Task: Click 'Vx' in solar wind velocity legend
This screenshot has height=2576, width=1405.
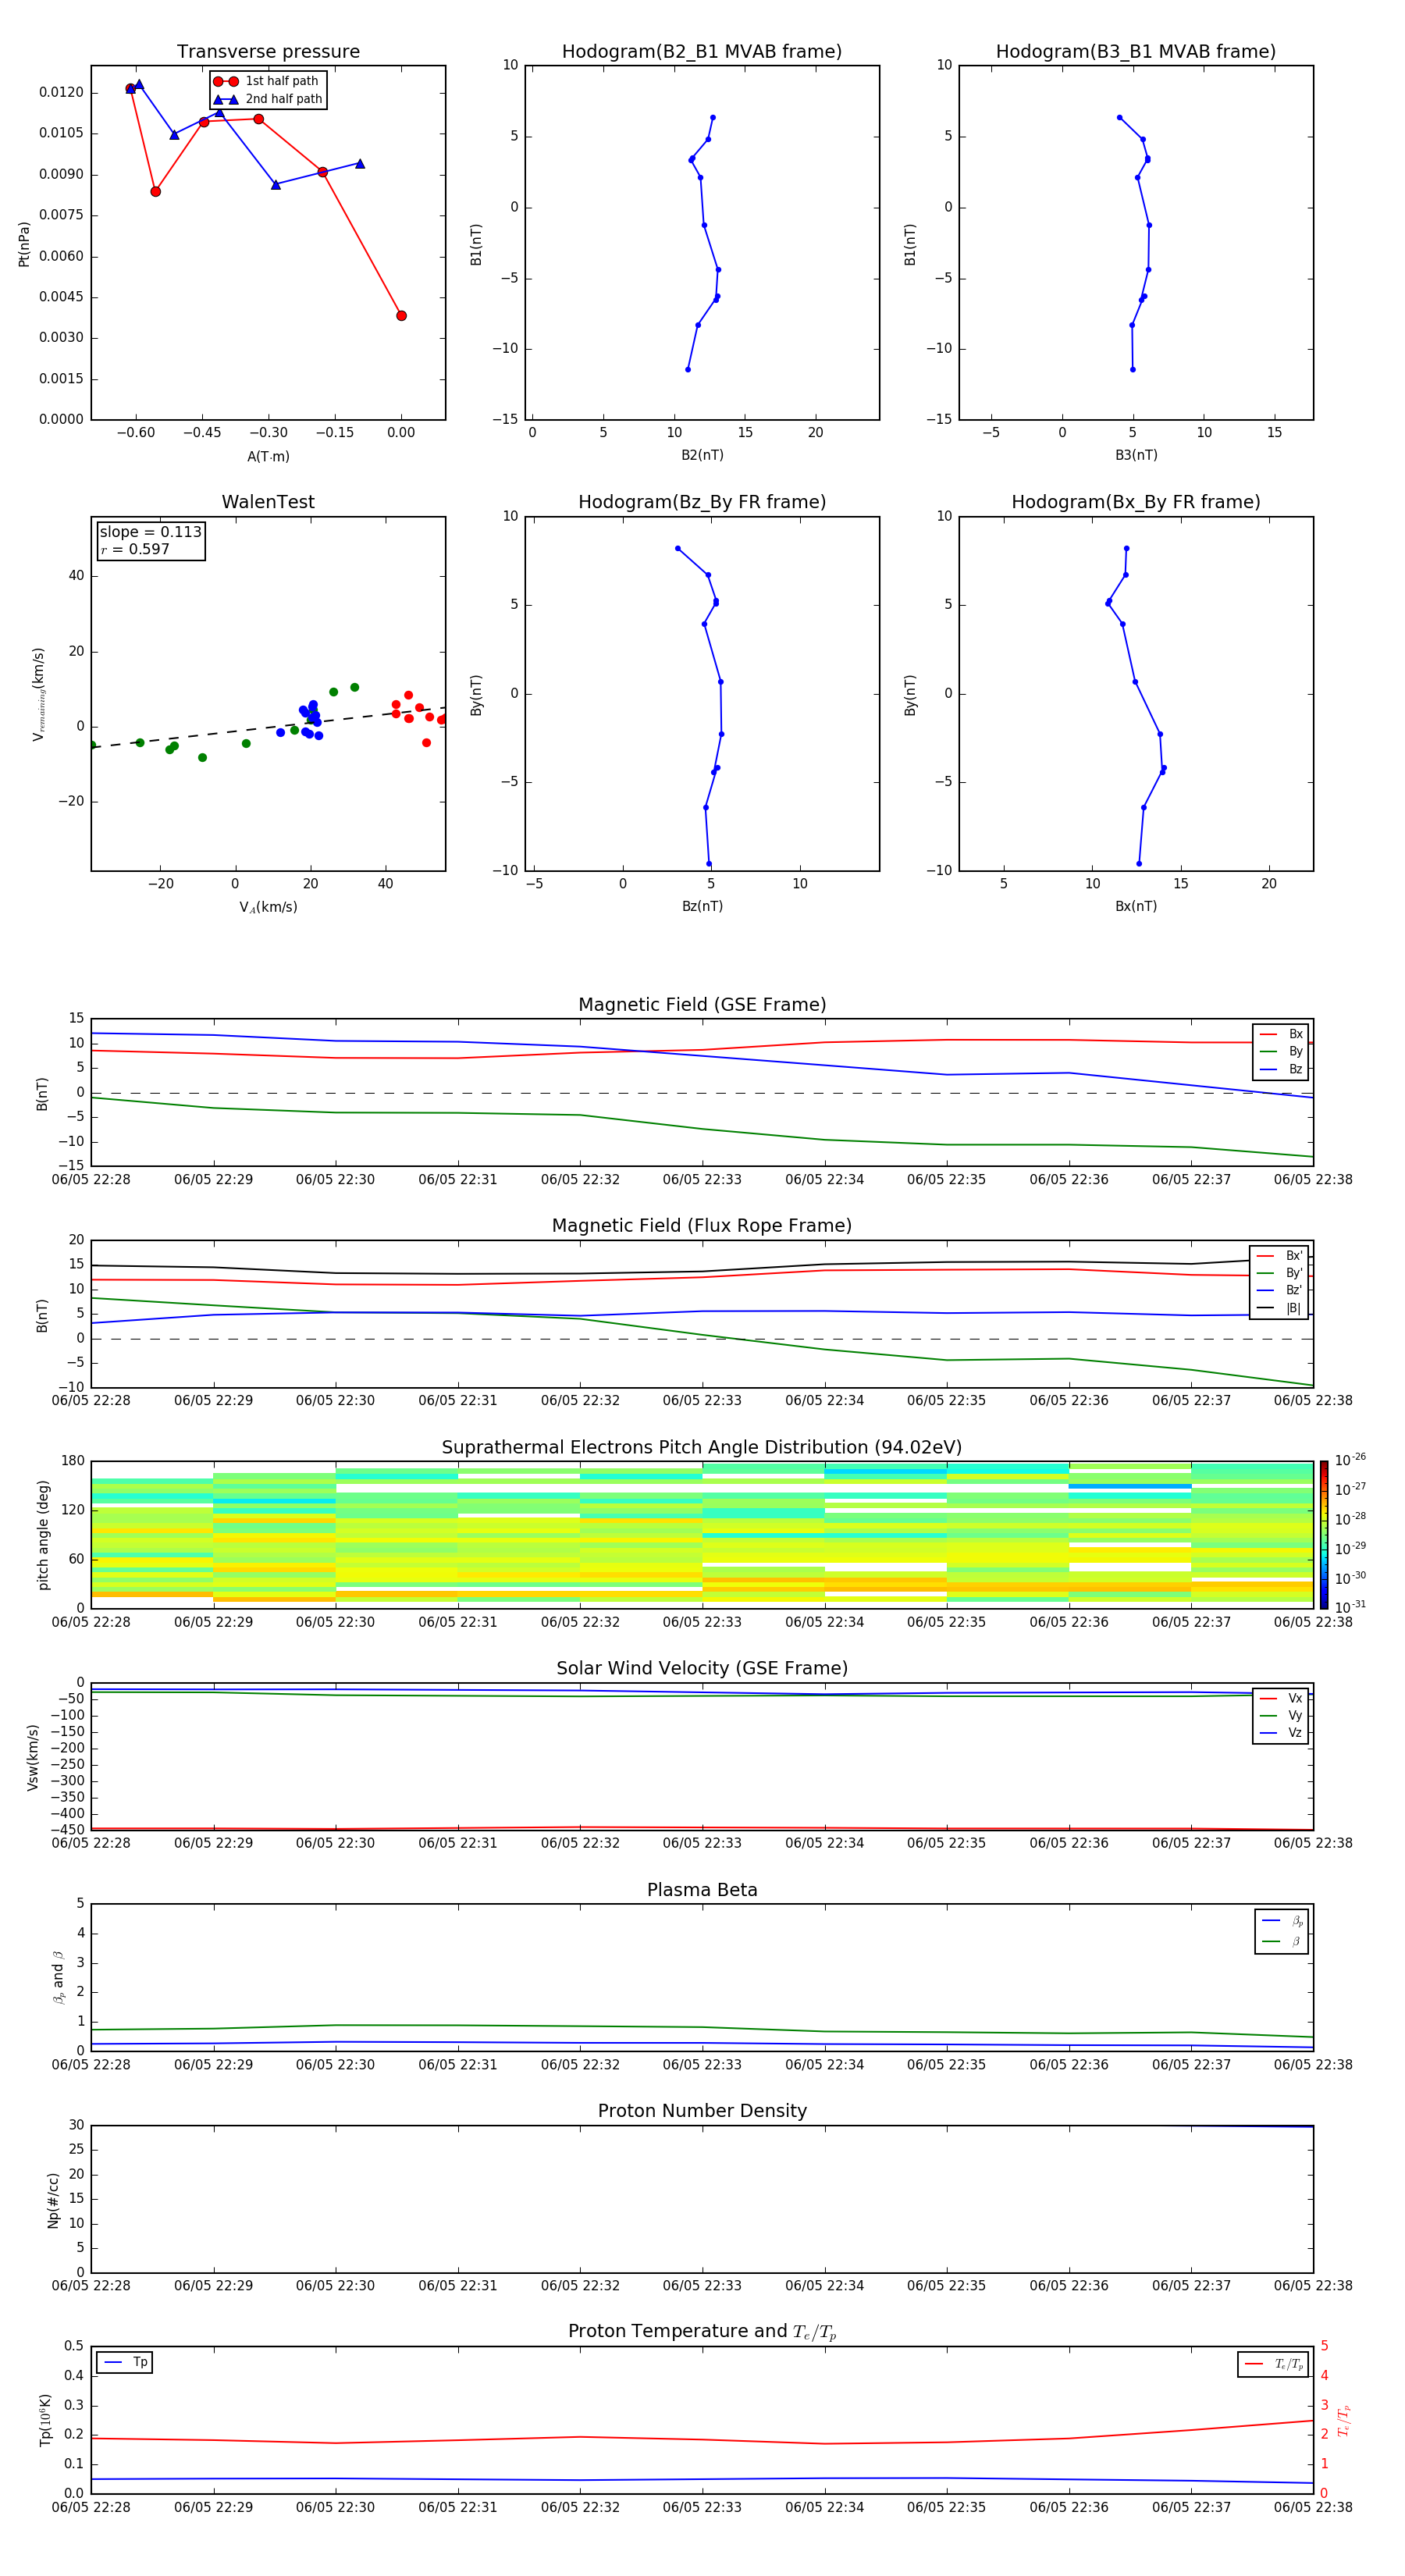Action: [1281, 1698]
